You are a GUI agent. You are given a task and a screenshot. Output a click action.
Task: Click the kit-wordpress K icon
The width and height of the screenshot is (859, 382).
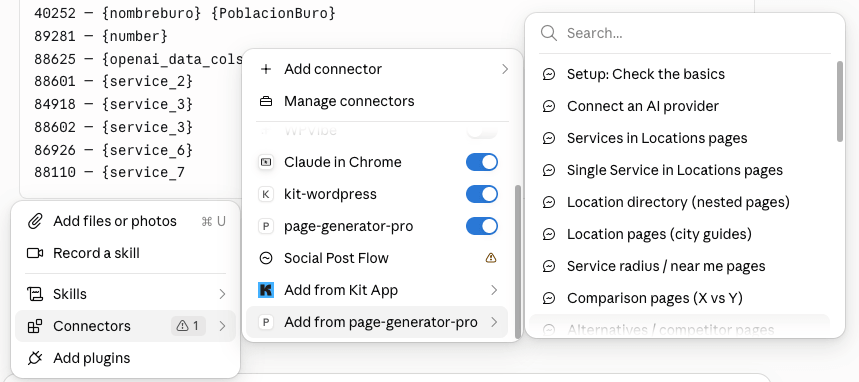click(x=266, y=194)
